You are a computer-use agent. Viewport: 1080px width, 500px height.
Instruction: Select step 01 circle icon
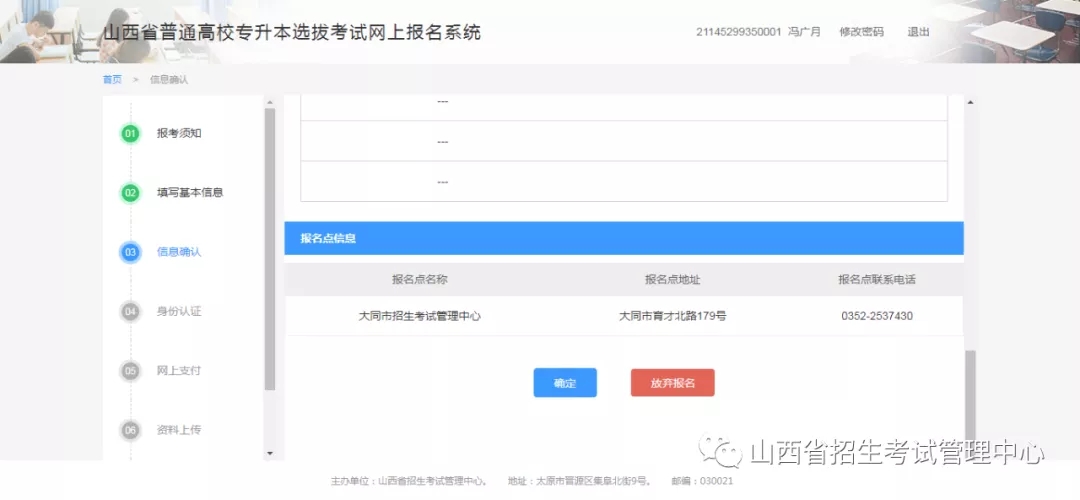[130, 134]
